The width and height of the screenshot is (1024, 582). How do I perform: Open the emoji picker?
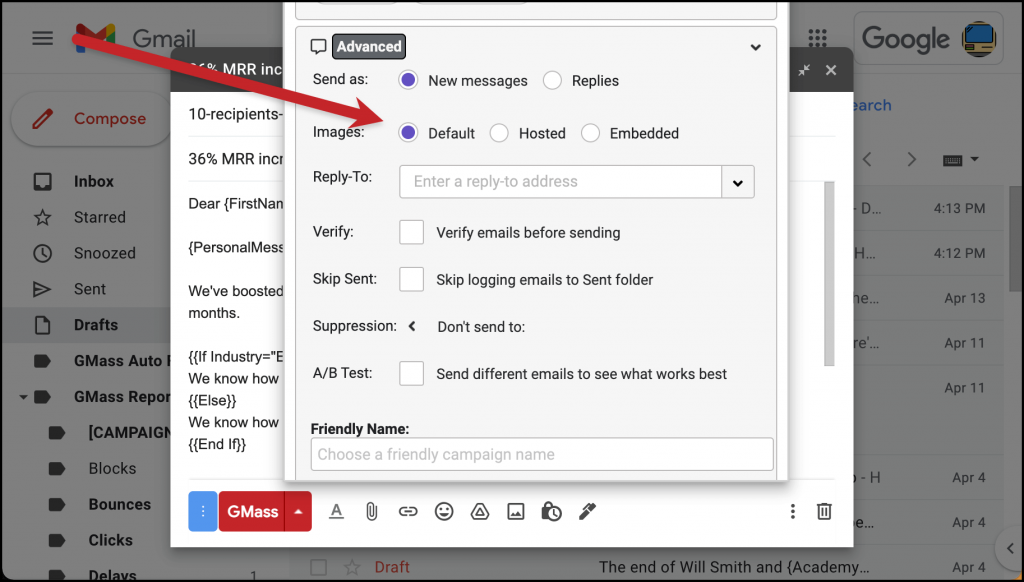coord(444,511)
